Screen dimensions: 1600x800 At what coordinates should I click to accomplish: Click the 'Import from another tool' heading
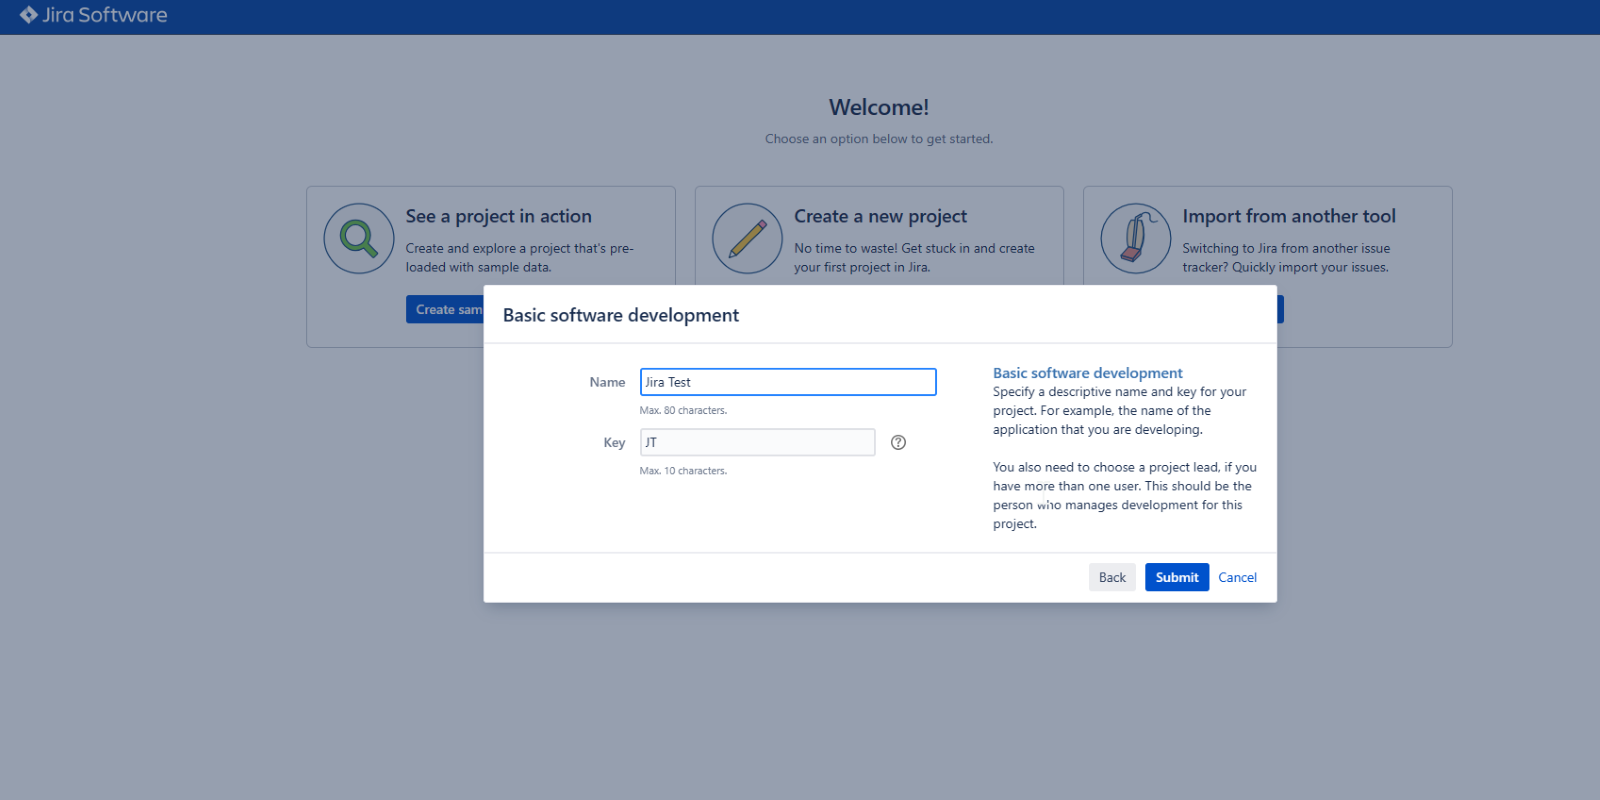[1289, 216]
